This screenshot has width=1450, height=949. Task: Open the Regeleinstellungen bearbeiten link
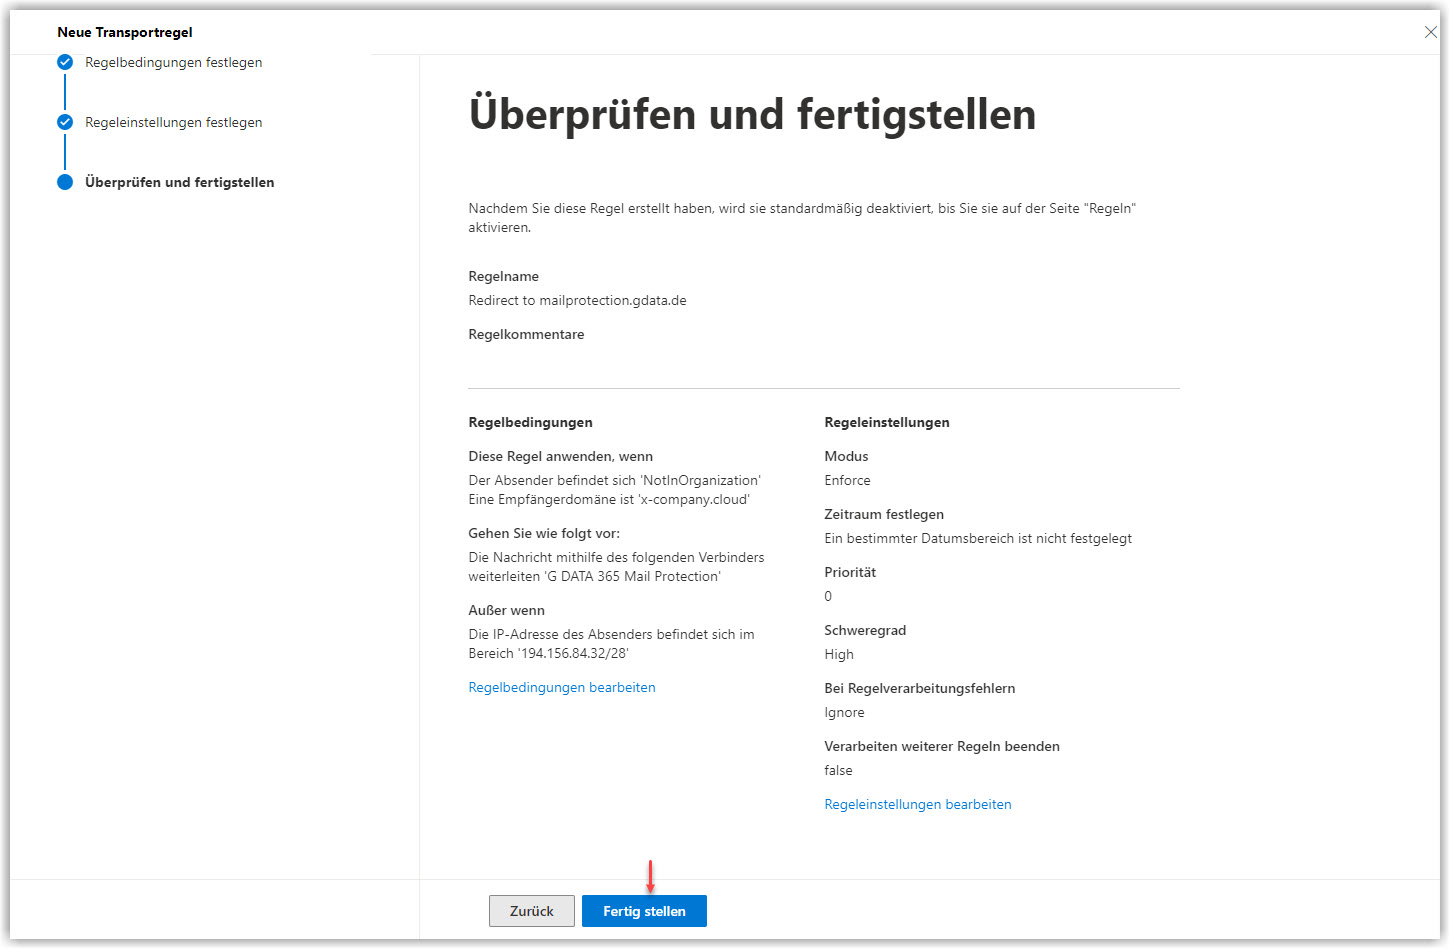918,804
